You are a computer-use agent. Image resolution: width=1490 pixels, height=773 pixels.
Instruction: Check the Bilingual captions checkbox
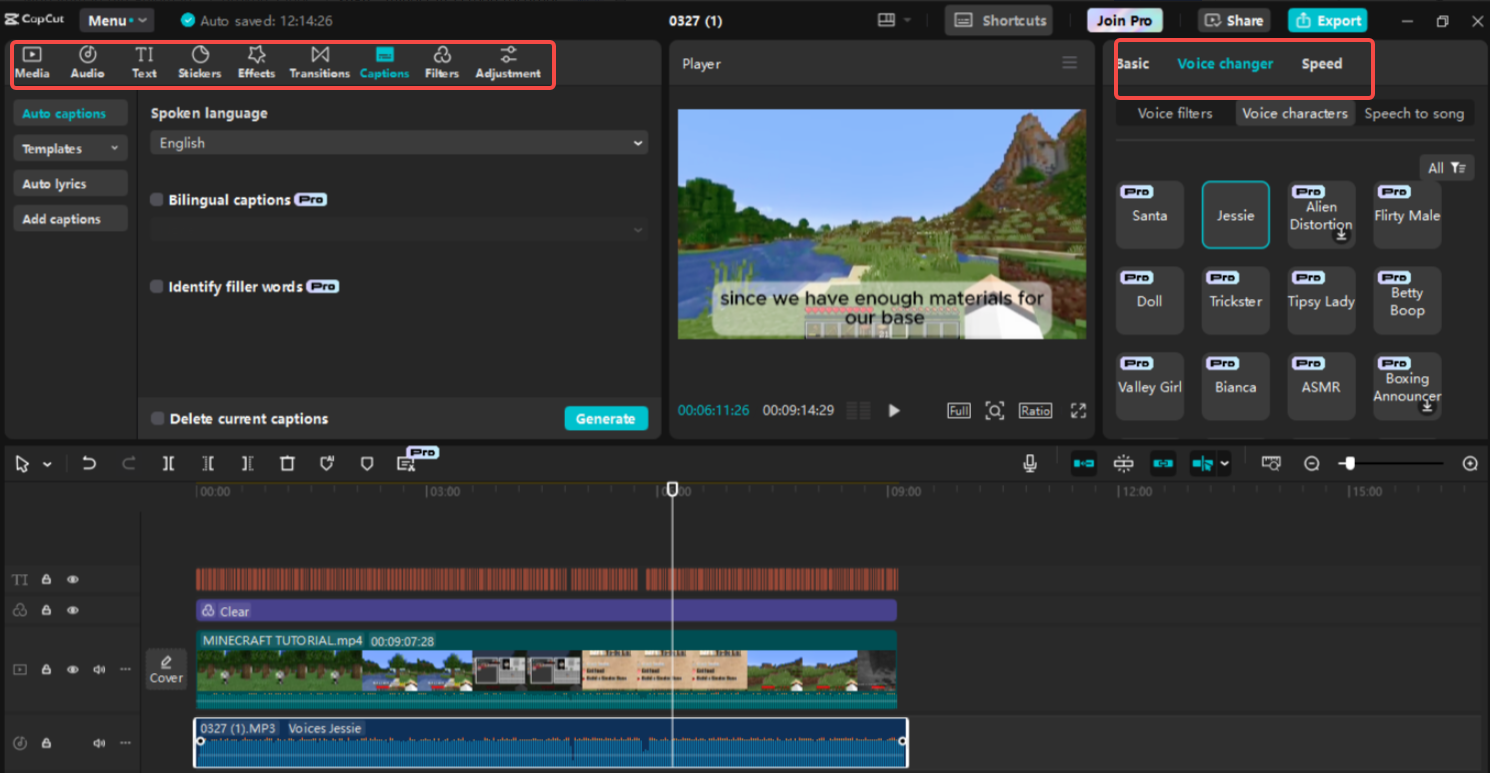point(157,200)
